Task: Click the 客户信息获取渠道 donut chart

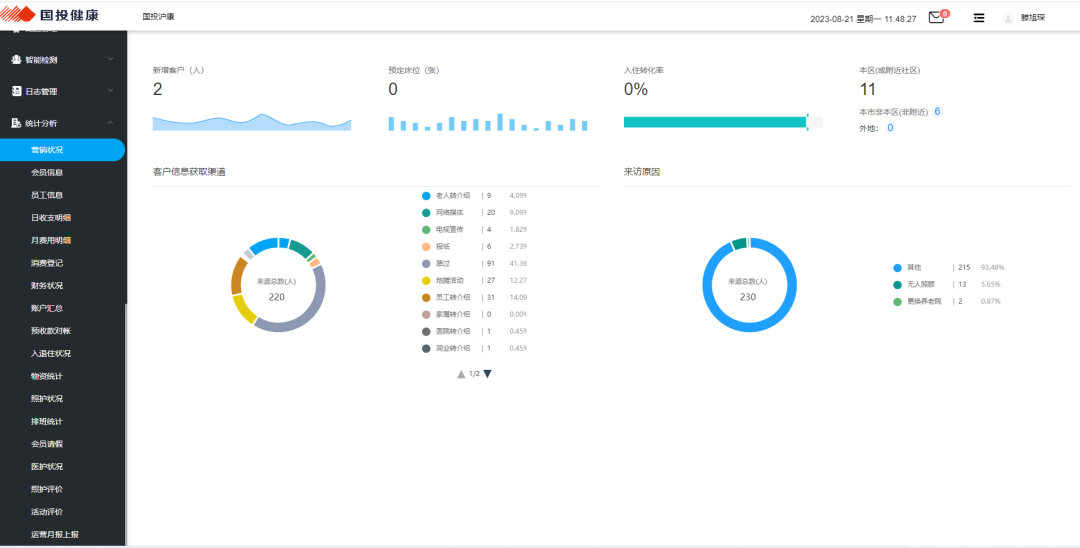Action: (278, 284)
